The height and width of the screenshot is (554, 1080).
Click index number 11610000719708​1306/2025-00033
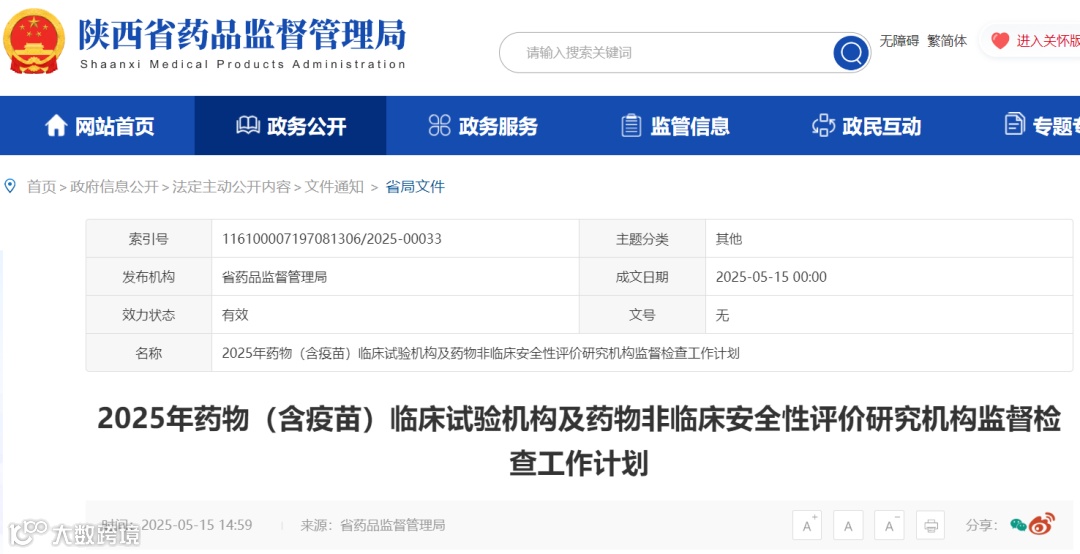(x=331, y=239)
